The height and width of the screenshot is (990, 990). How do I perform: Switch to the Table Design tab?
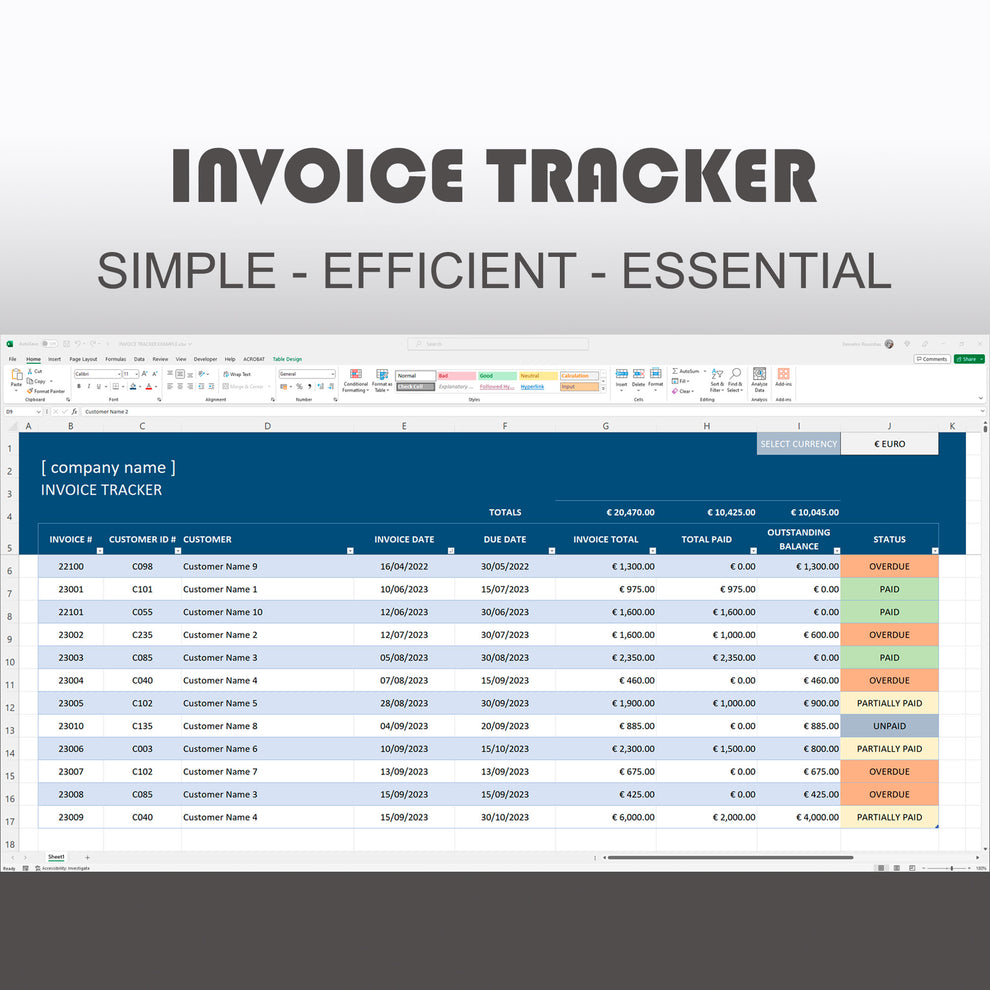(288, 359)
